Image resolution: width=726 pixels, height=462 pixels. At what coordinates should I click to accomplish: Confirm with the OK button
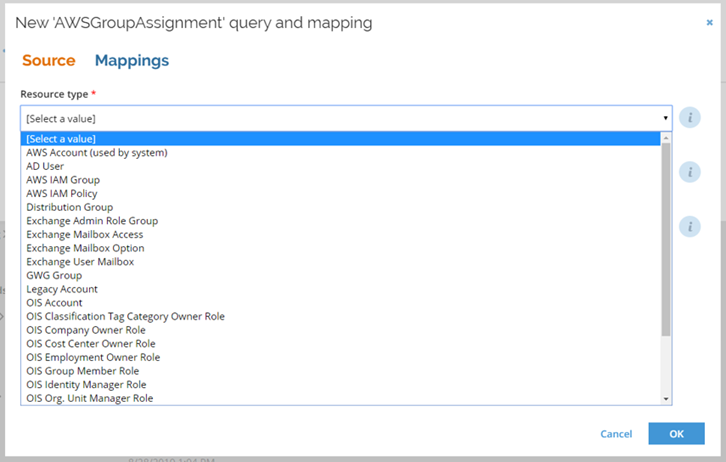(x=676, y=433)
